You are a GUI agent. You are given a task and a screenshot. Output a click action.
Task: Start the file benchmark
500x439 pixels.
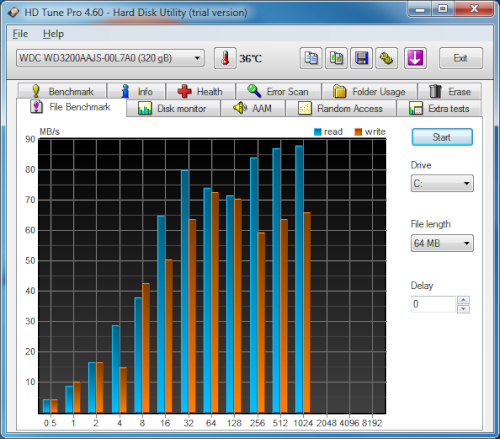pyautogui.click(x=442, y=137)
